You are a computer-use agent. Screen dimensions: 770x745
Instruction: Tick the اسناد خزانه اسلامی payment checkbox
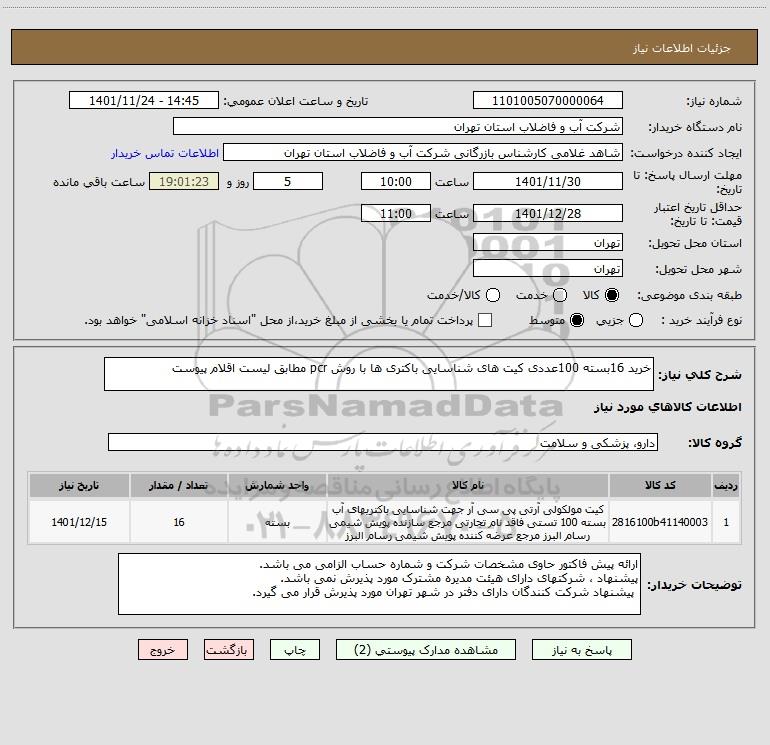click(x=485, y=320)
